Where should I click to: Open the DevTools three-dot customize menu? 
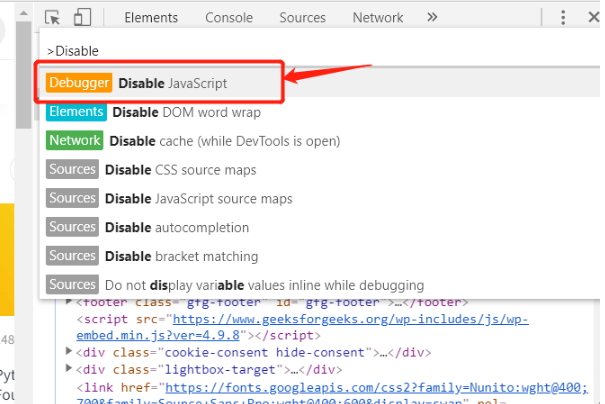pyautogui.click(x=563, y=17)
